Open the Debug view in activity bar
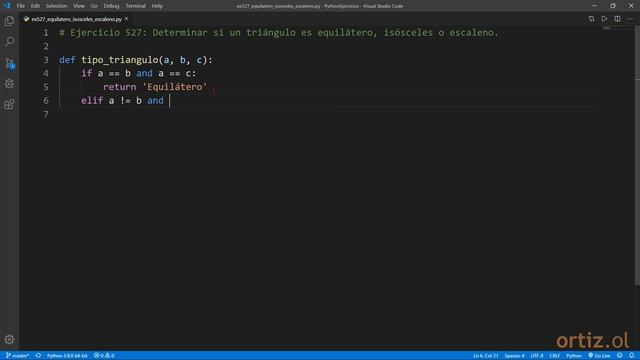Viewport: 640px width, 360px height. 9,84
